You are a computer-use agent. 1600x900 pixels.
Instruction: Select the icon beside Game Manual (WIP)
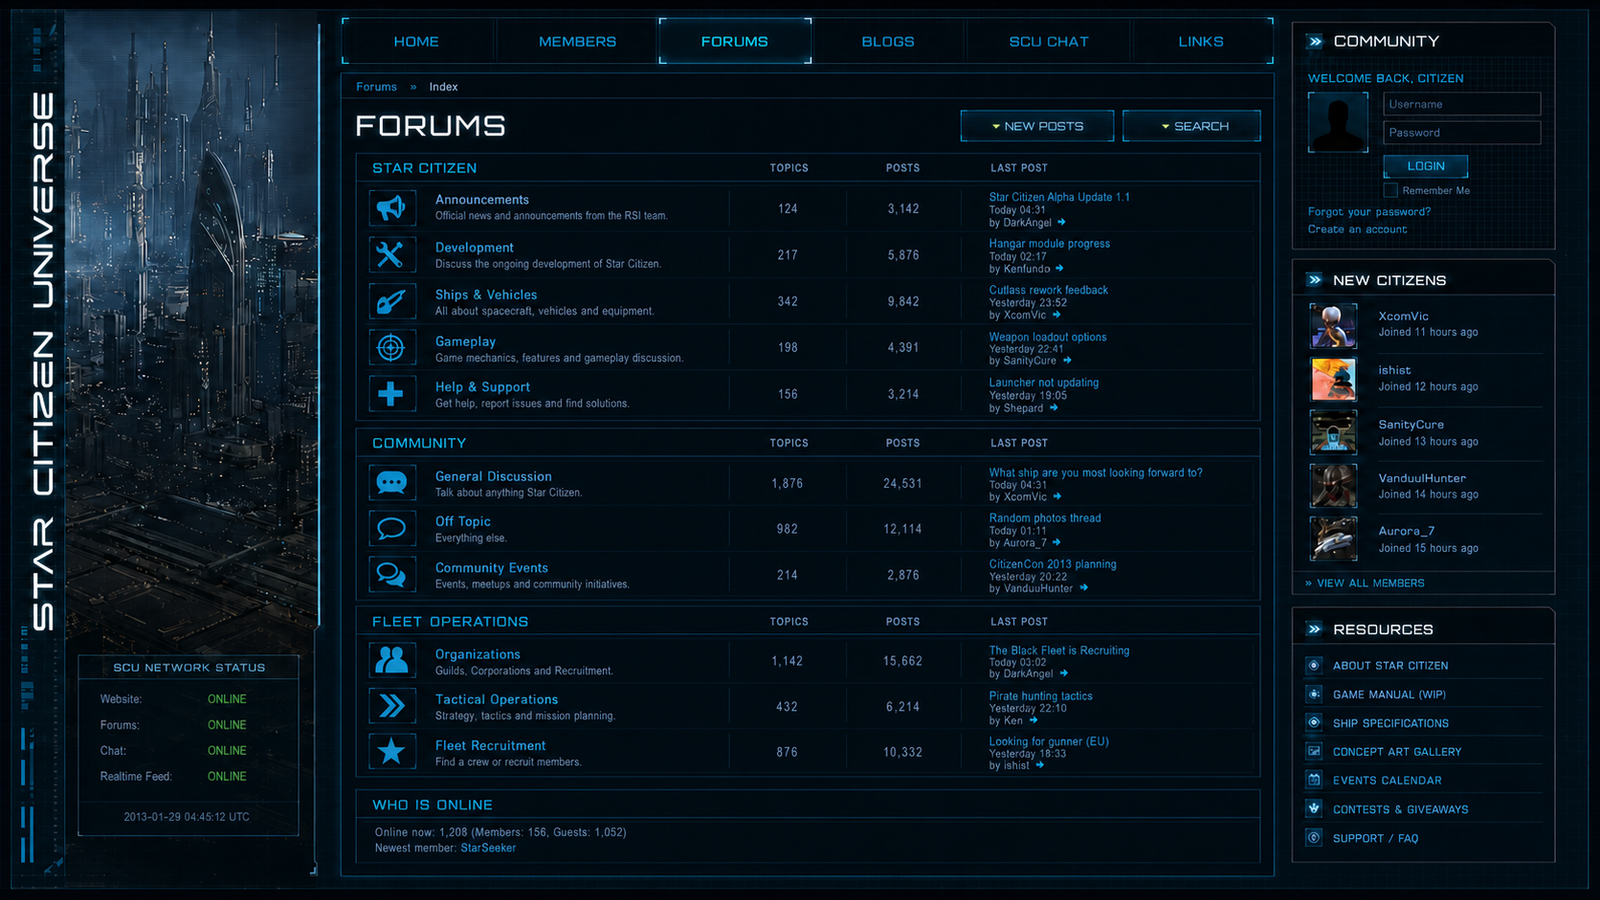[1314, 694]
